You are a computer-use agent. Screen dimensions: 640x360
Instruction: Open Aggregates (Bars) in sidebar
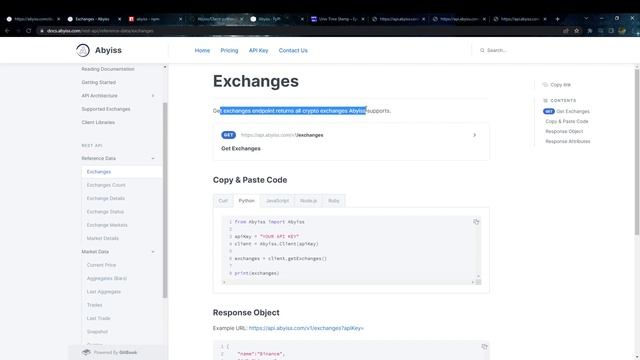tap(107, 278)
